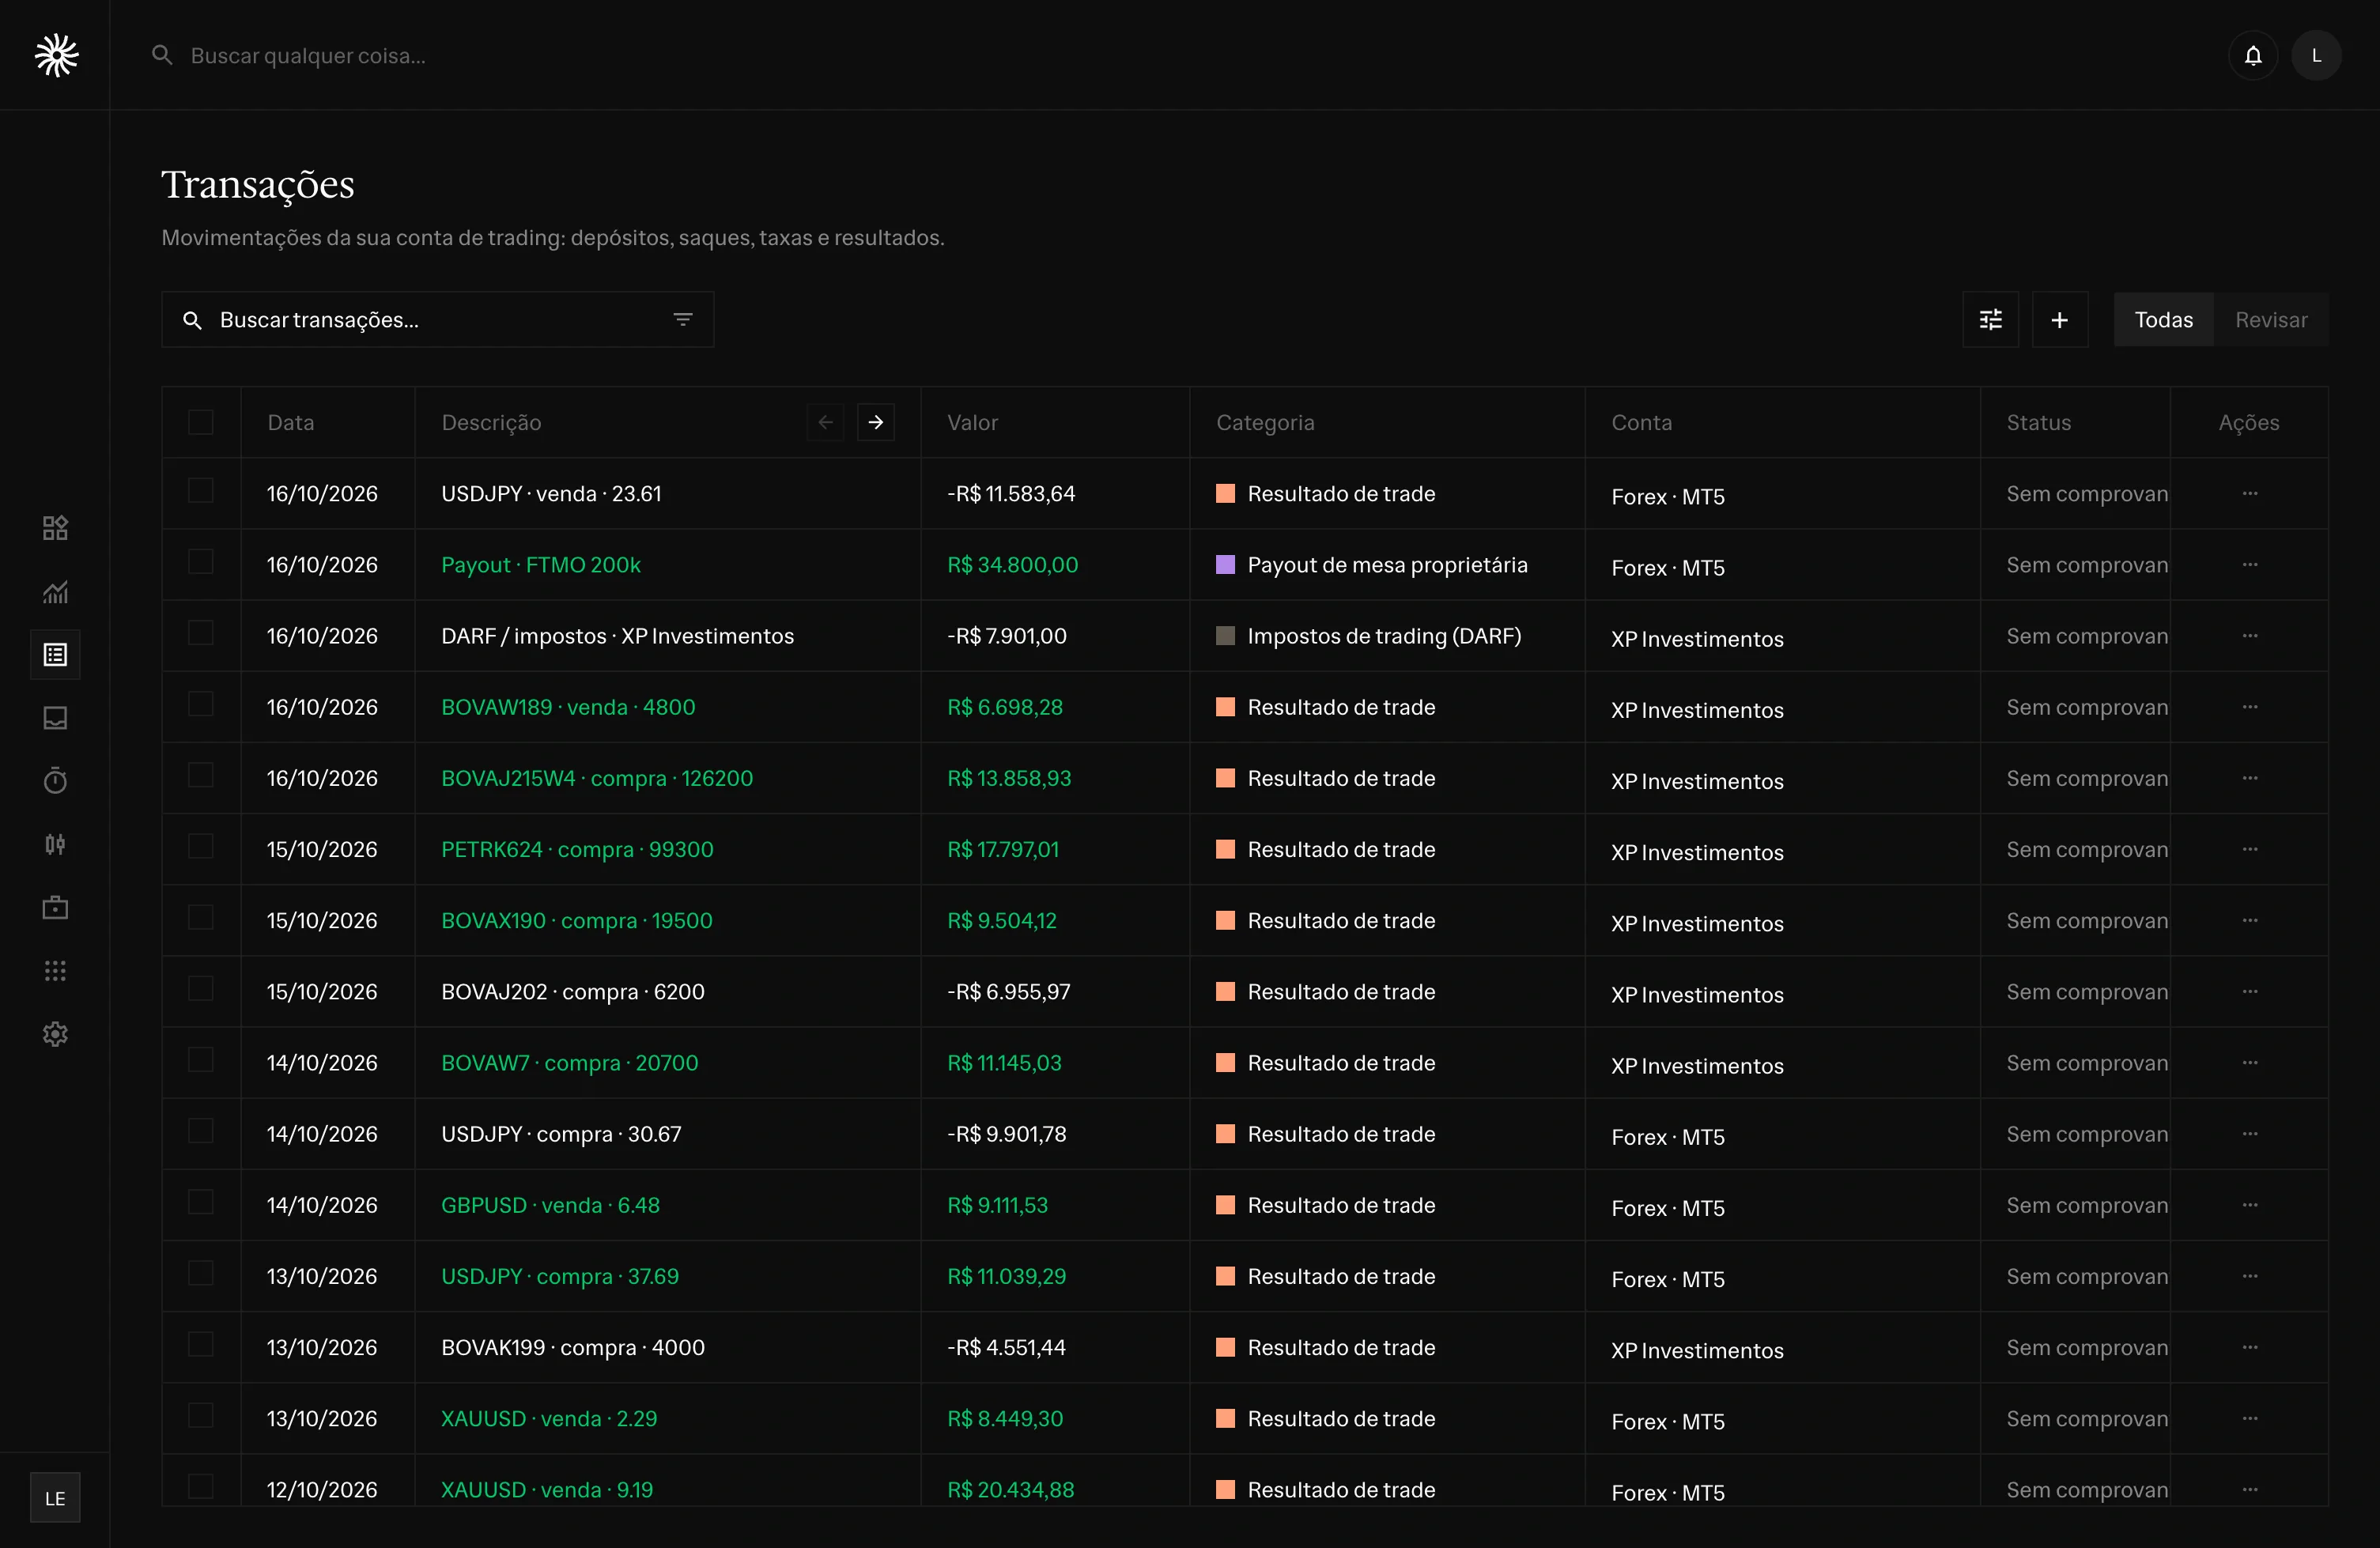Screen dimensions: 2380x1548
Task: Select the transactions list sidebar icon
Action: (55, 655)
